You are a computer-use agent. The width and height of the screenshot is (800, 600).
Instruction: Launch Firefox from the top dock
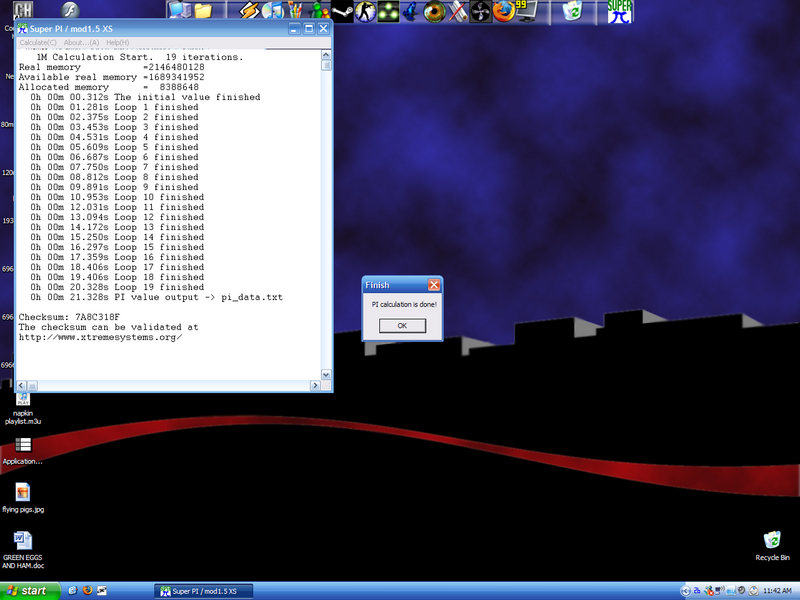(x=503, y=11)
